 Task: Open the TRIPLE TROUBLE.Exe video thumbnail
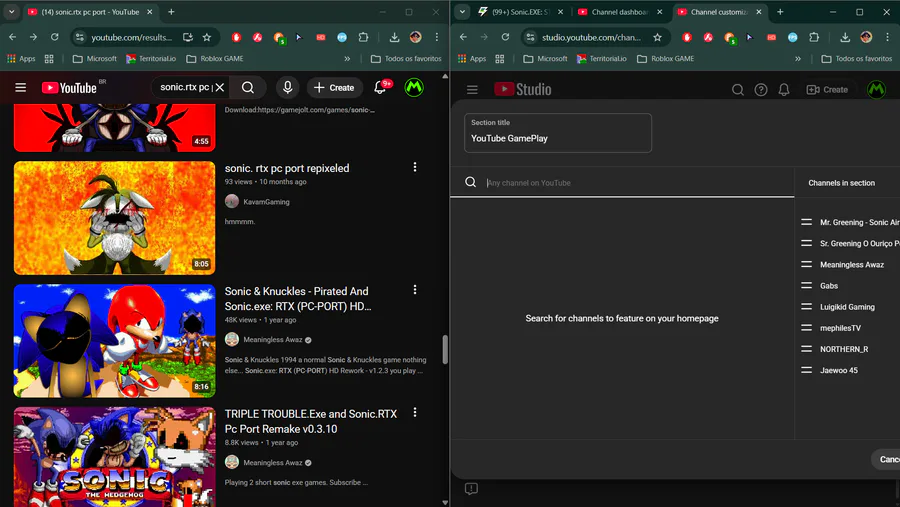pyautogui.click(x=115, y=456)
